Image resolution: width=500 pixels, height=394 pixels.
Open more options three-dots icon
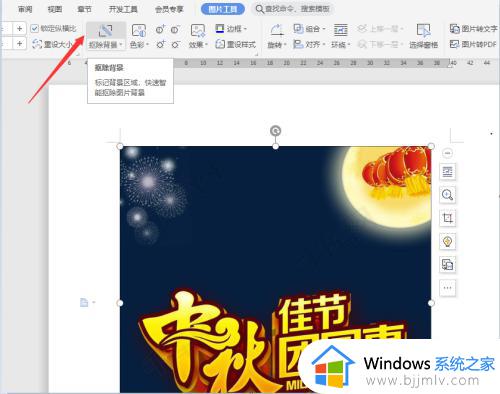click(447, 288)
